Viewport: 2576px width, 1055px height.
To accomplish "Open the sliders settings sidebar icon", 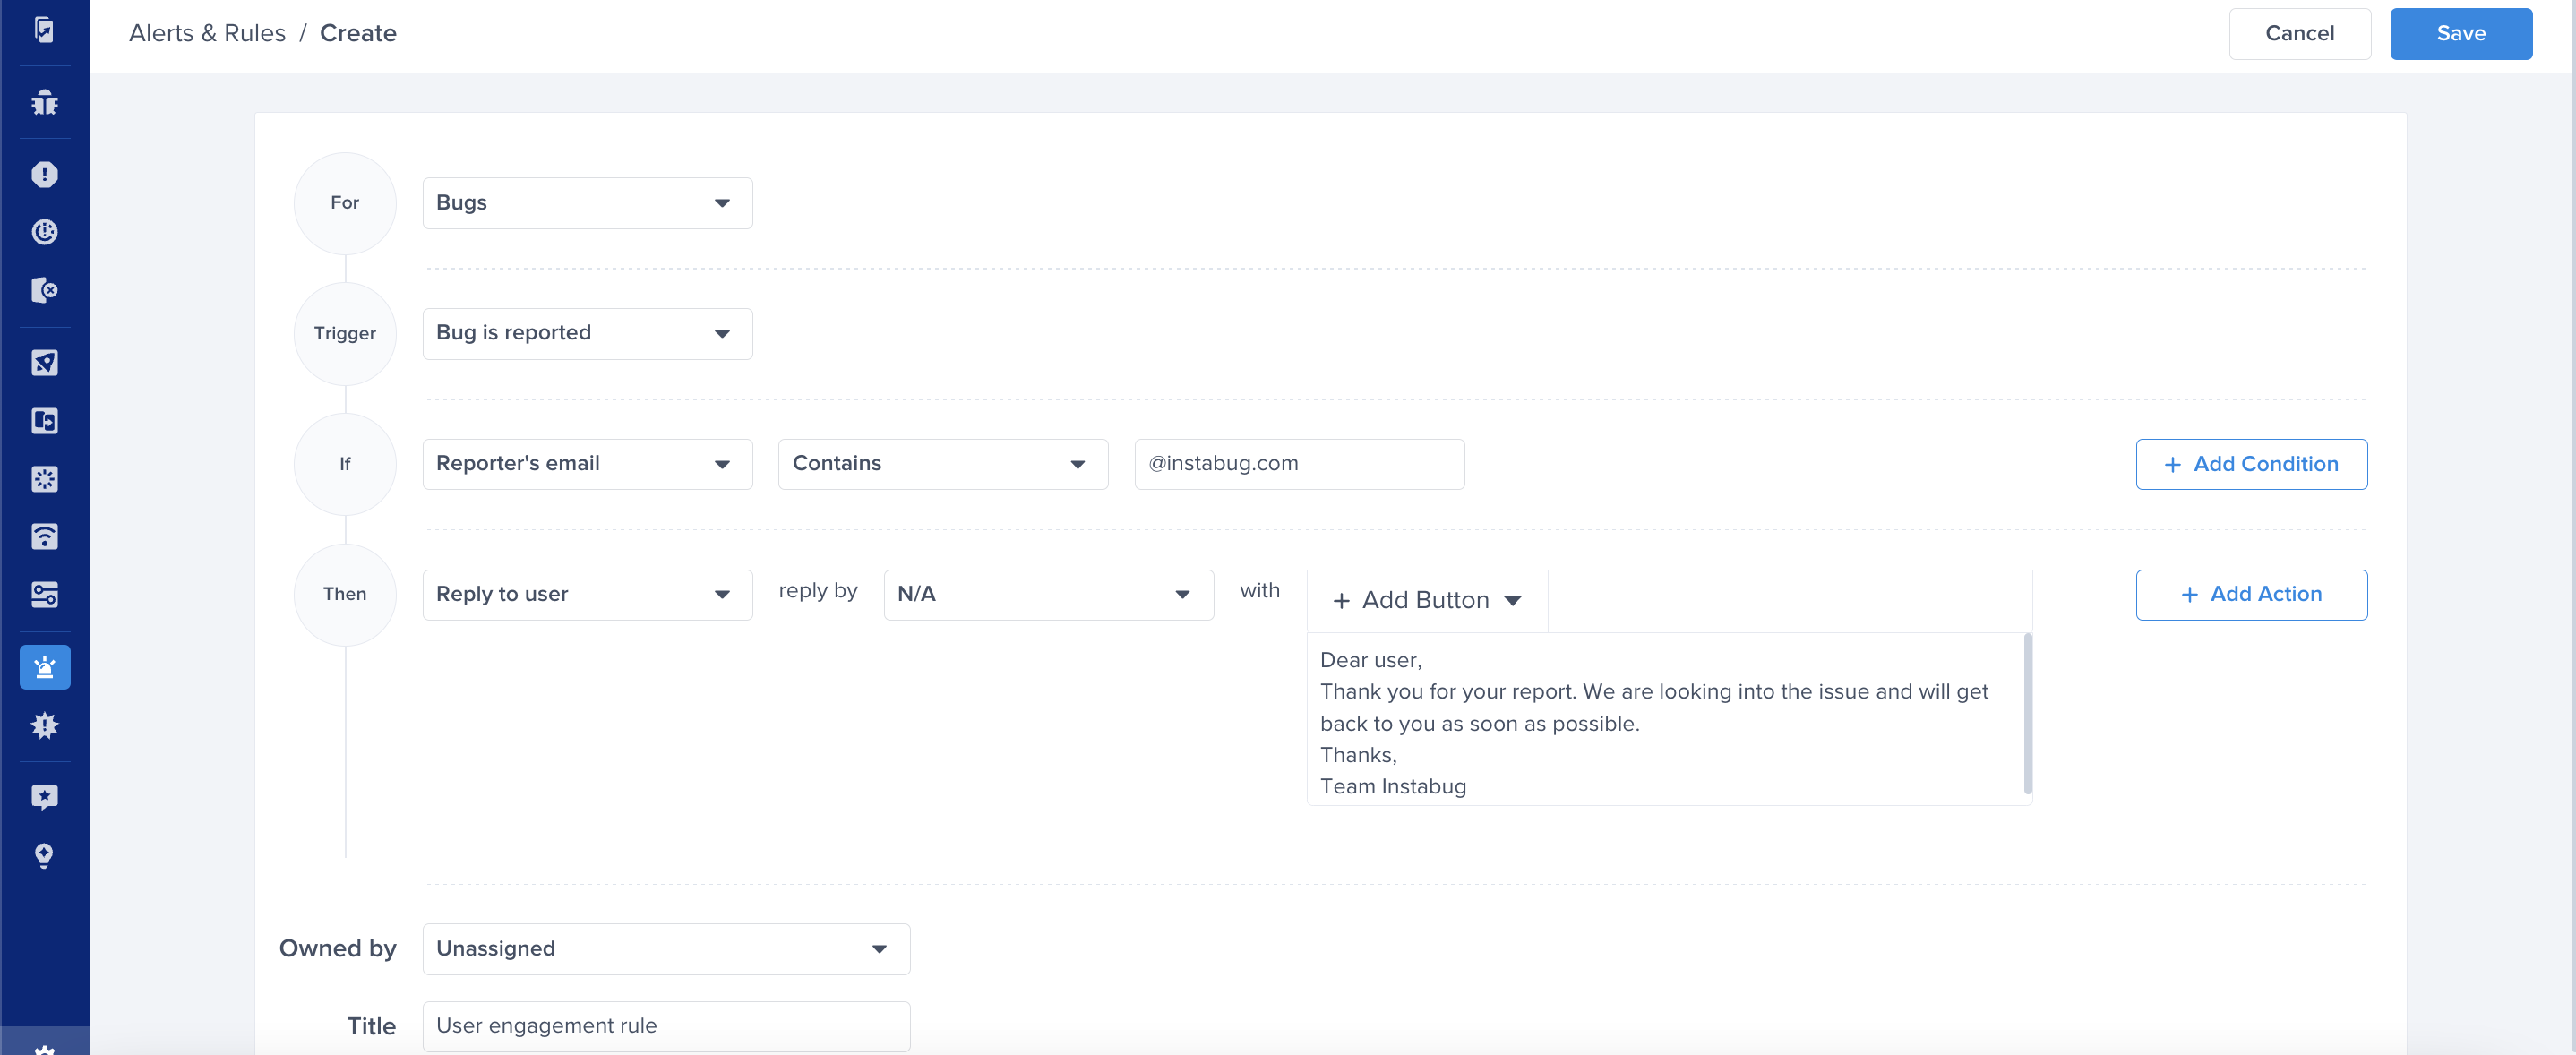I will (x=44, y=594).
